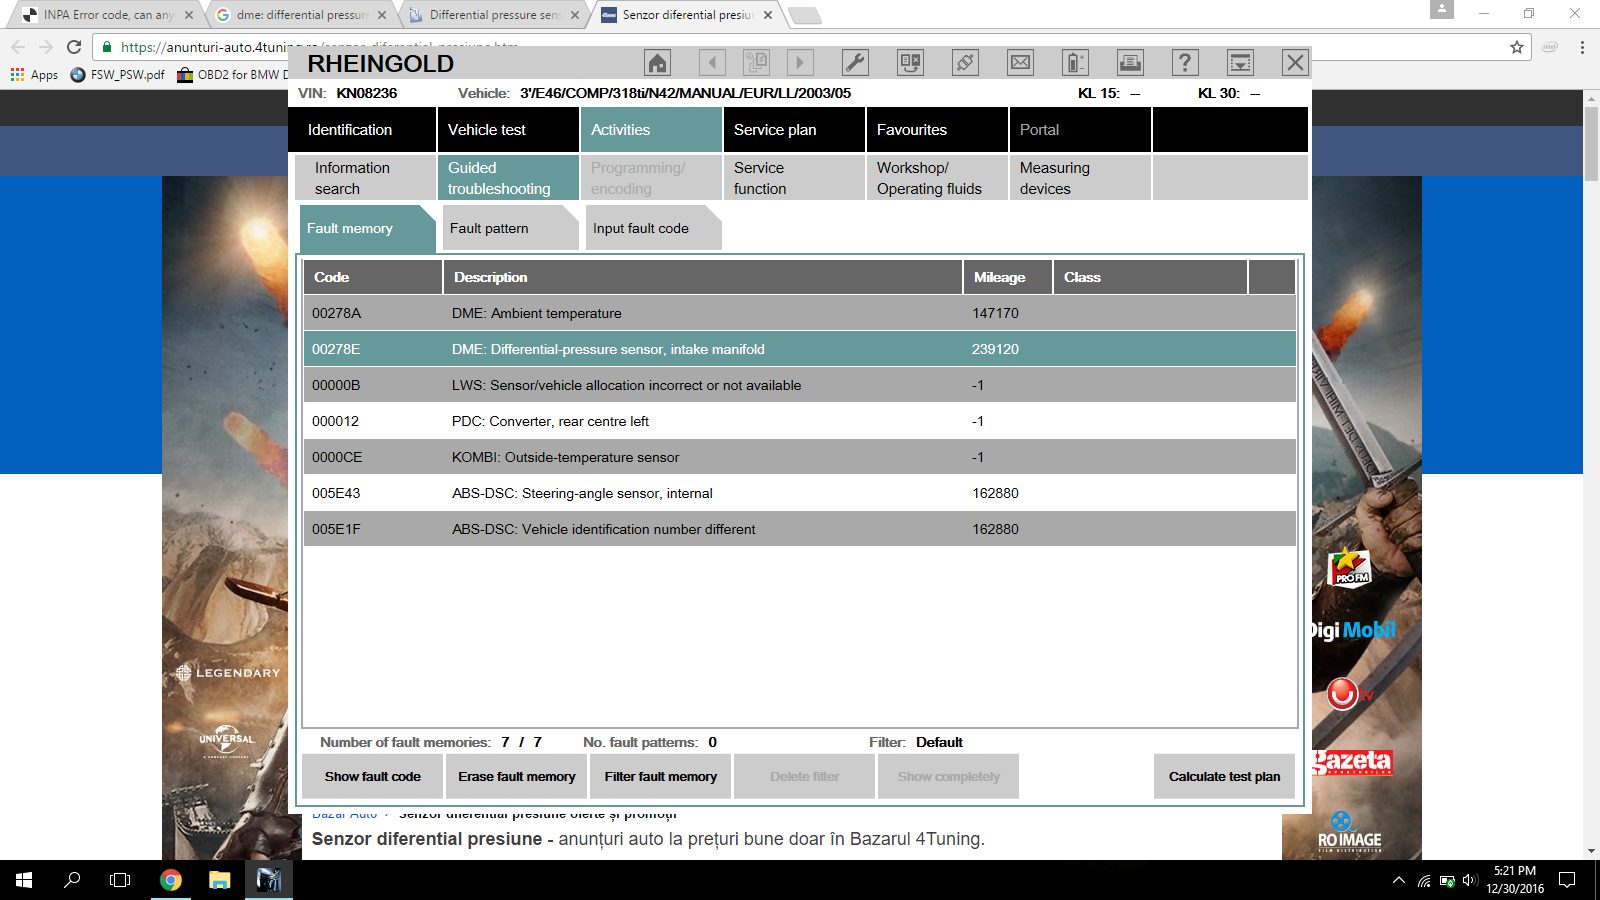
Task: Open the volume control in system tray
Action: pos(1469,880)
